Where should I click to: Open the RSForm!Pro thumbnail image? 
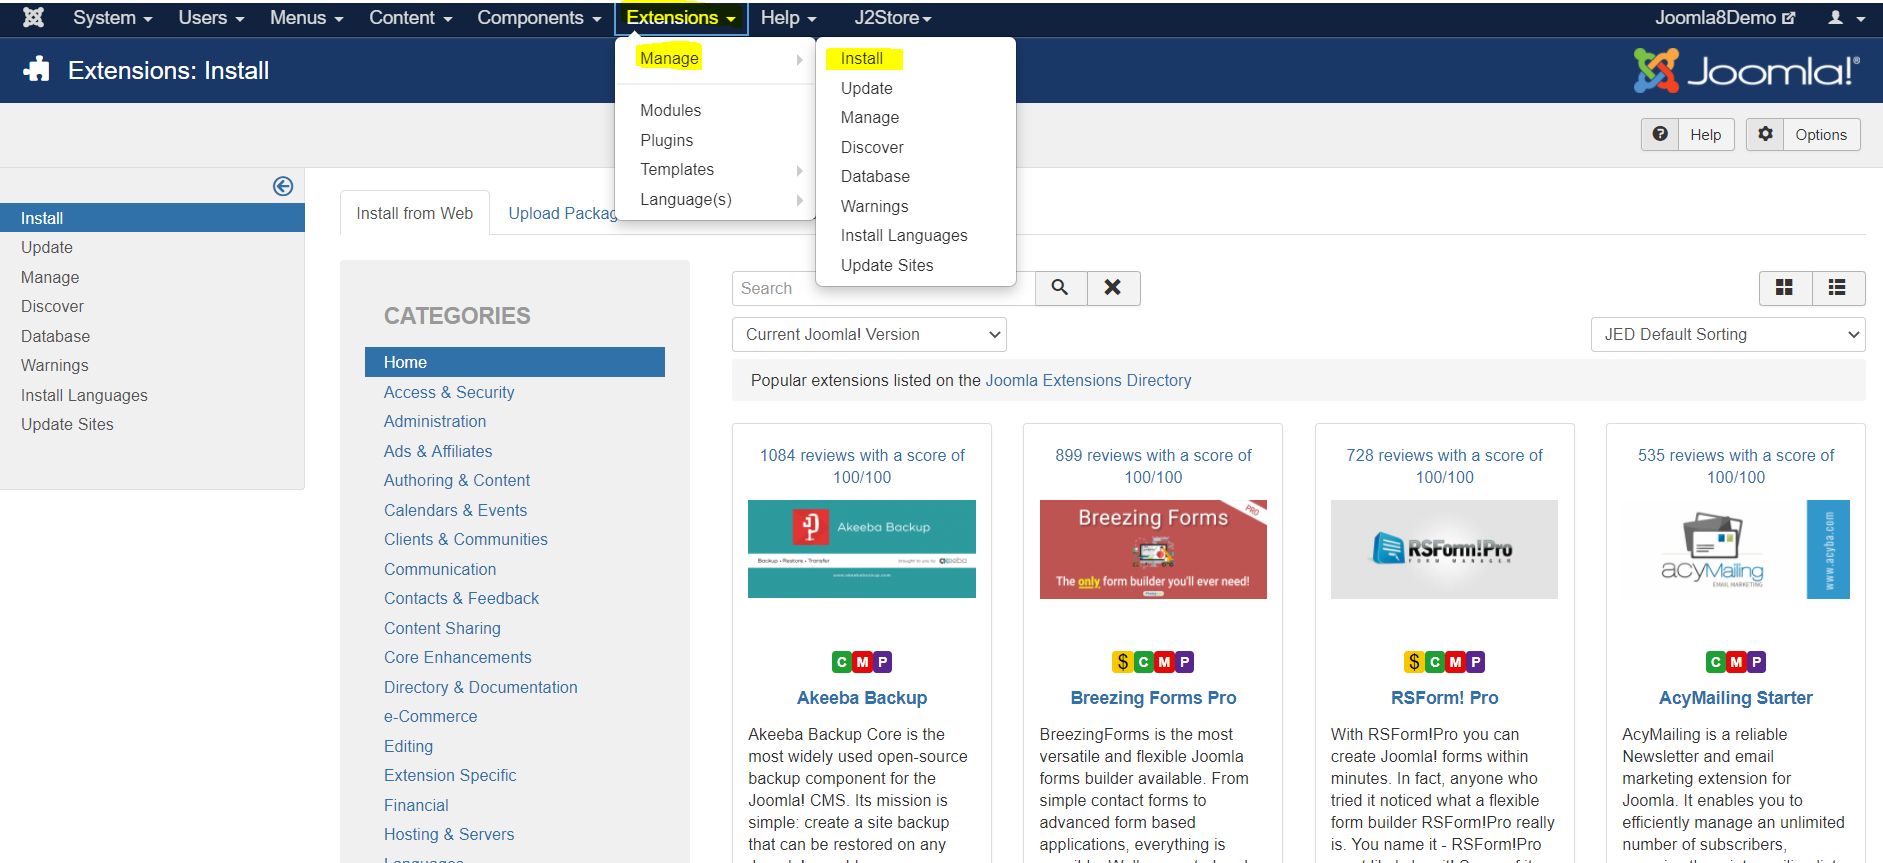click(x=1444, y=549)
